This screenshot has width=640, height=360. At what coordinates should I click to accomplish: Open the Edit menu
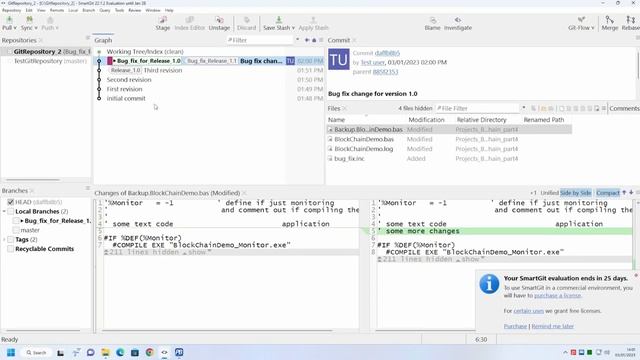pos(29,10)
